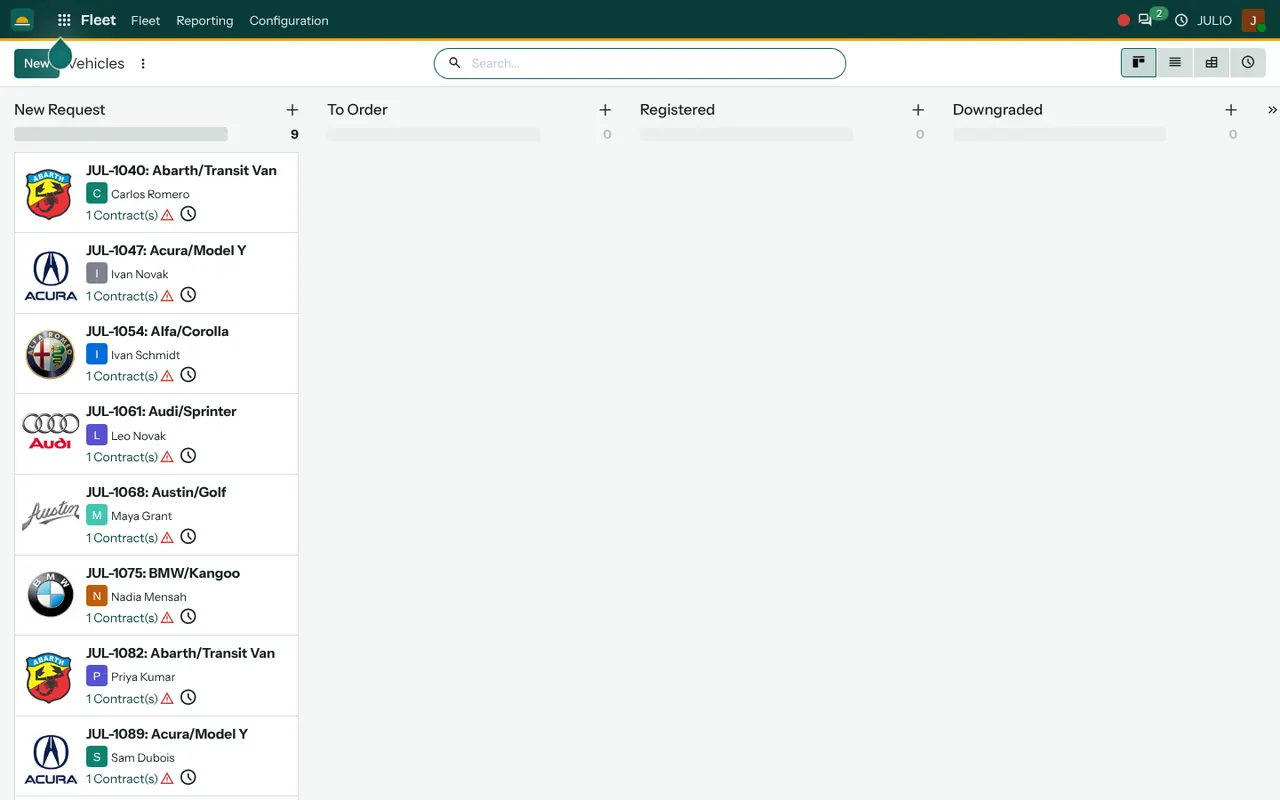Image resolution: width=1280 pixels, height=800 pixels.
Task: Click the BMW logo on JUL-1075 card
Action: (x=50, y=595)
